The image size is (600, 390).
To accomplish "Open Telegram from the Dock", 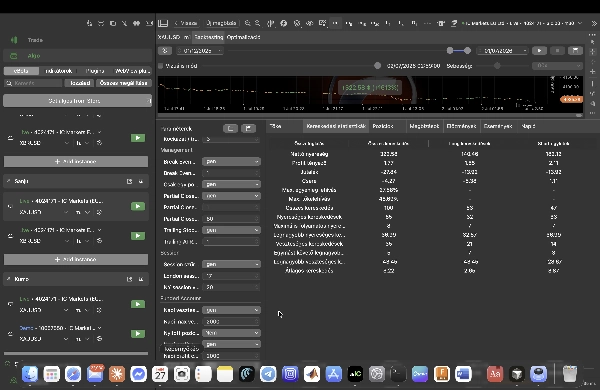I will 268,374.
